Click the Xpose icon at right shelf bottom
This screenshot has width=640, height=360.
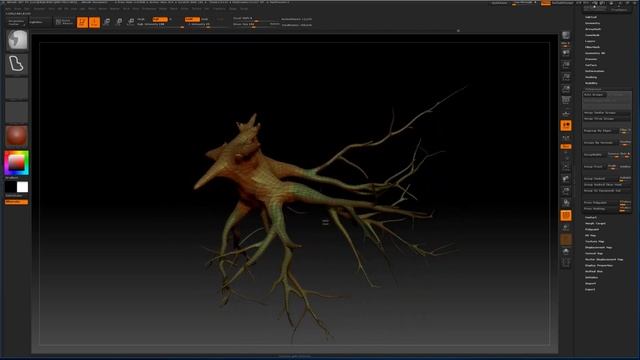pyautogui.click(x=566, y=263)
